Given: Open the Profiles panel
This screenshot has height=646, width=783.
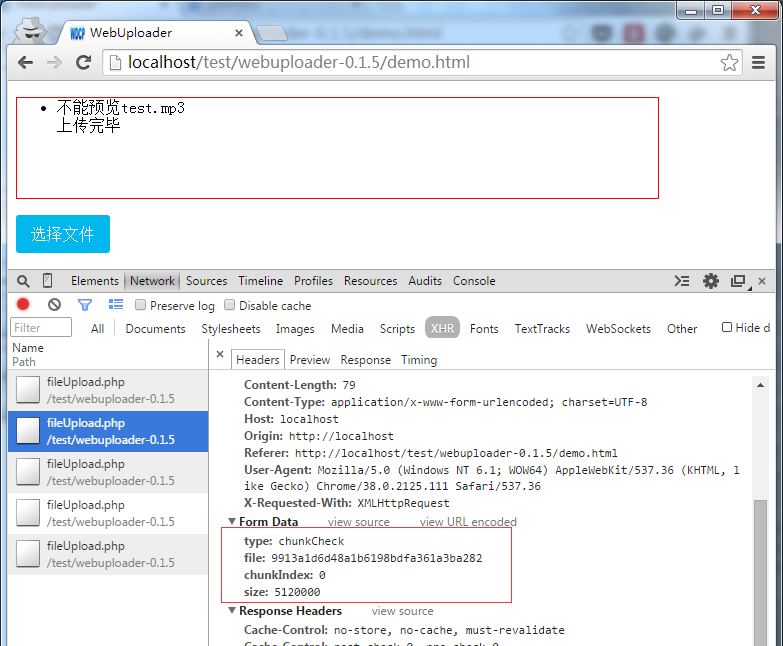Looking at the screenshot, I should tap(313, 281).
